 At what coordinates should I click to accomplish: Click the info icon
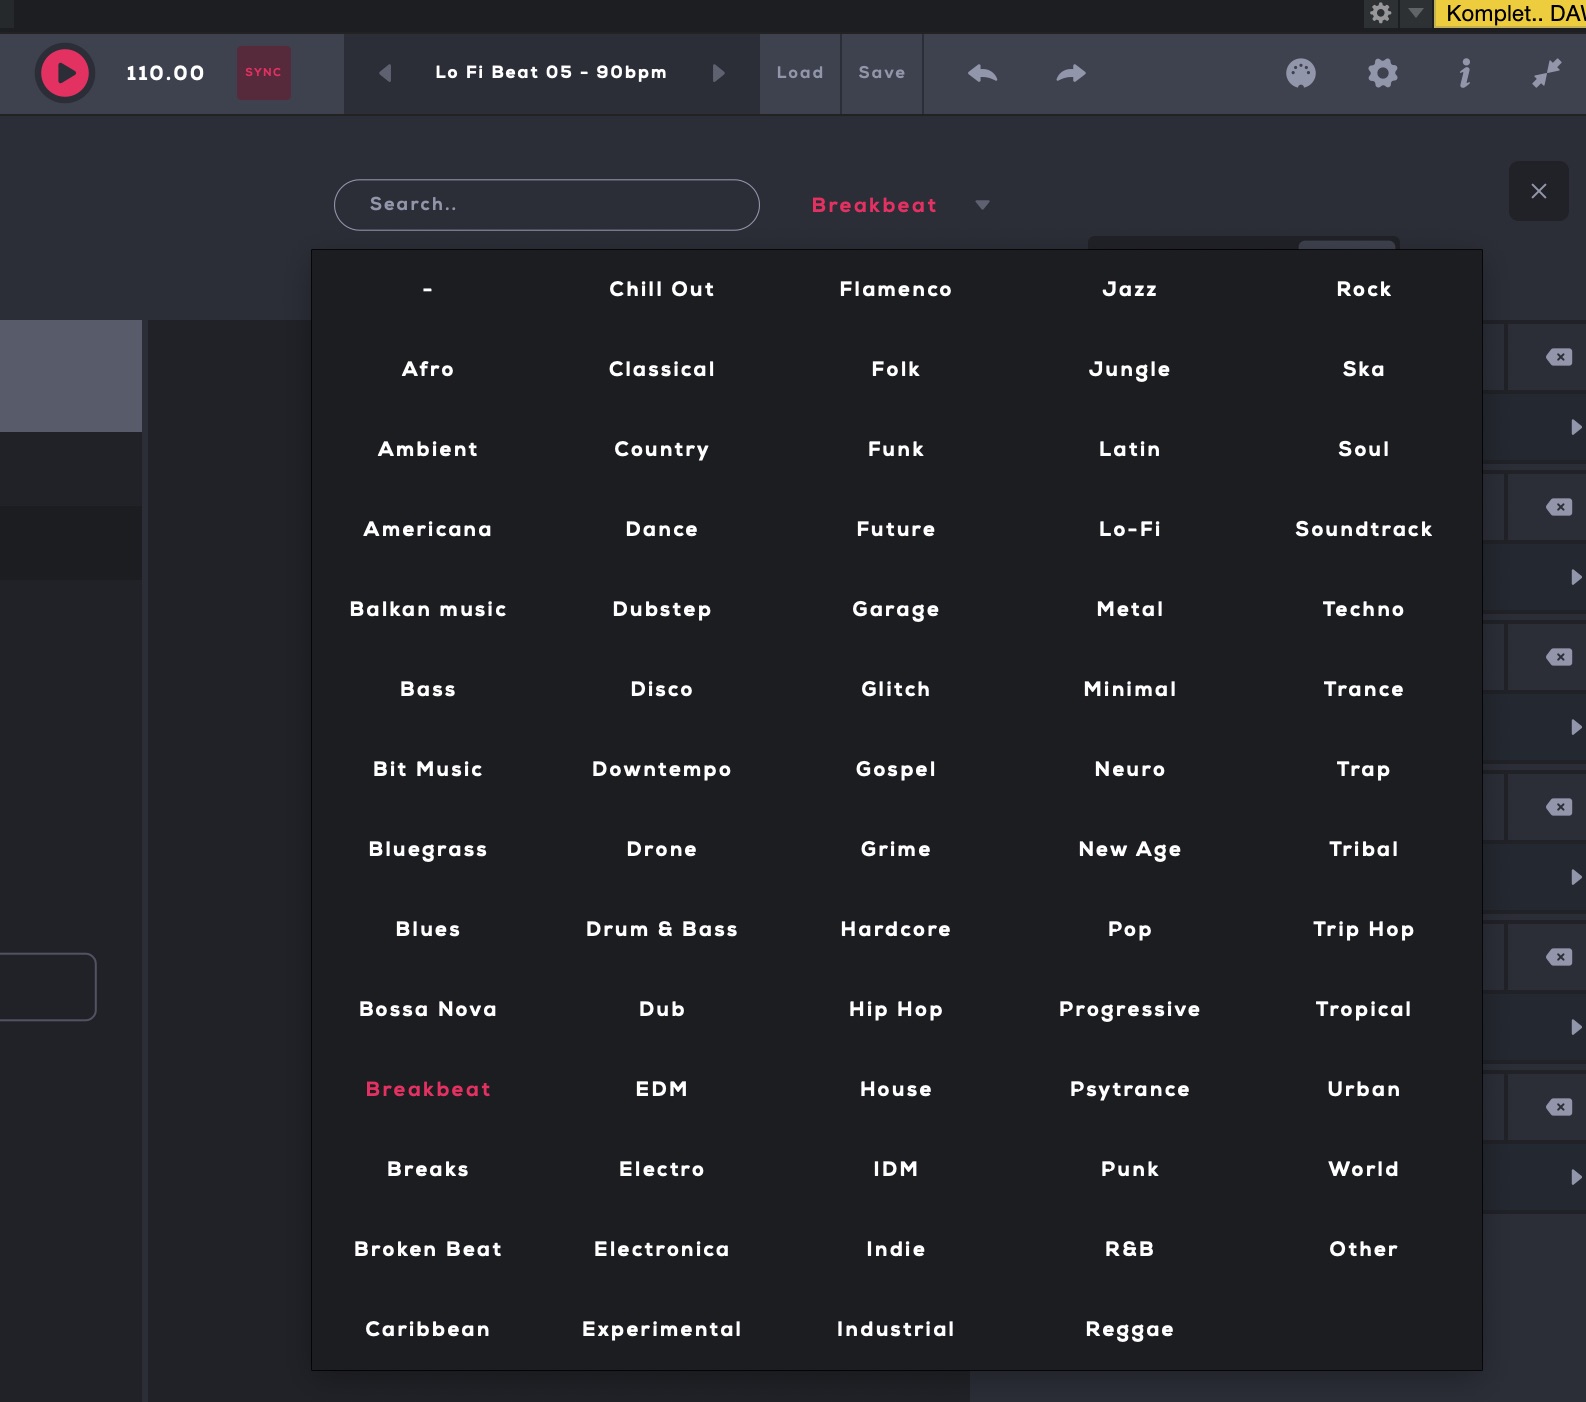click(x=1464, y=73)
